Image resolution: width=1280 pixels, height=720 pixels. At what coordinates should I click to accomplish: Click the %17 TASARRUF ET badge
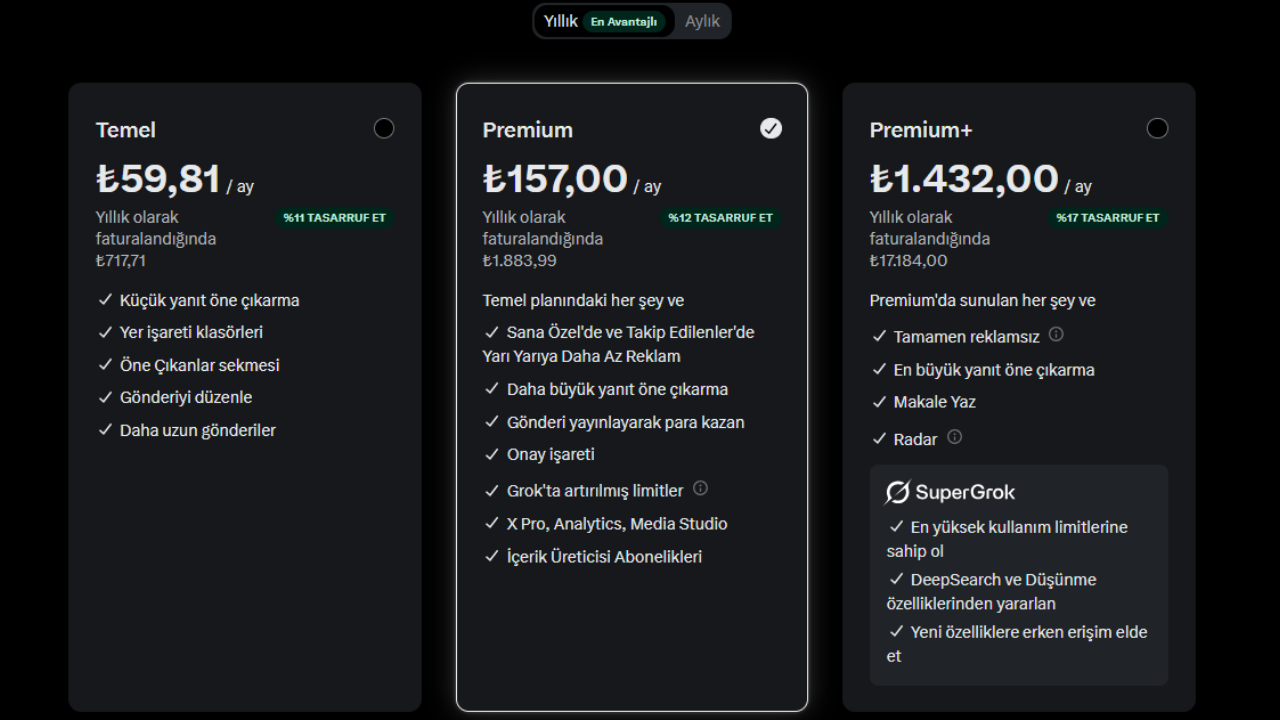coord(1108,218)
